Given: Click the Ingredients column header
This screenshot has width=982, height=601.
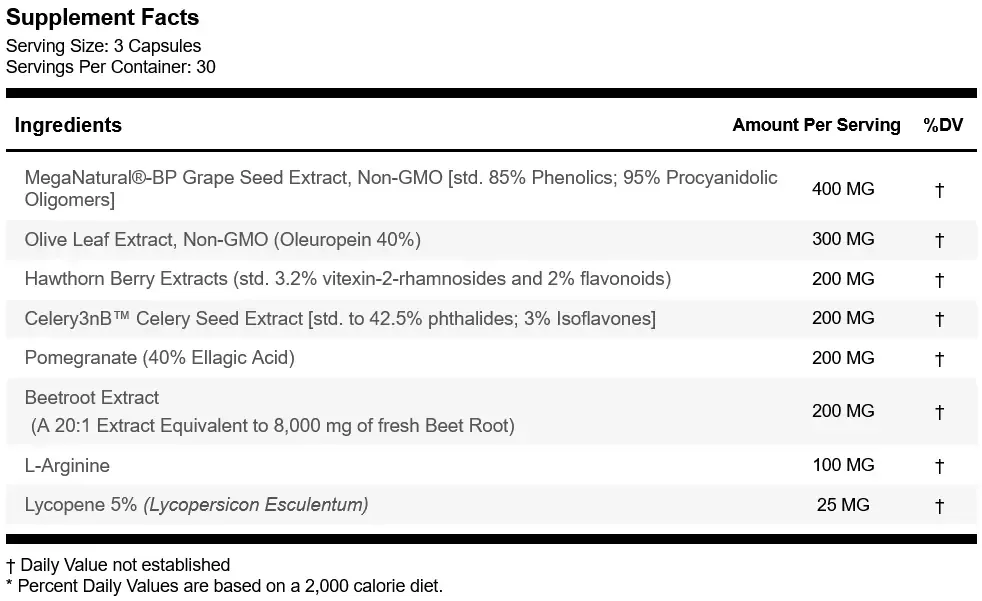Looking at the screenshot, I should click(x=68, y=125).
